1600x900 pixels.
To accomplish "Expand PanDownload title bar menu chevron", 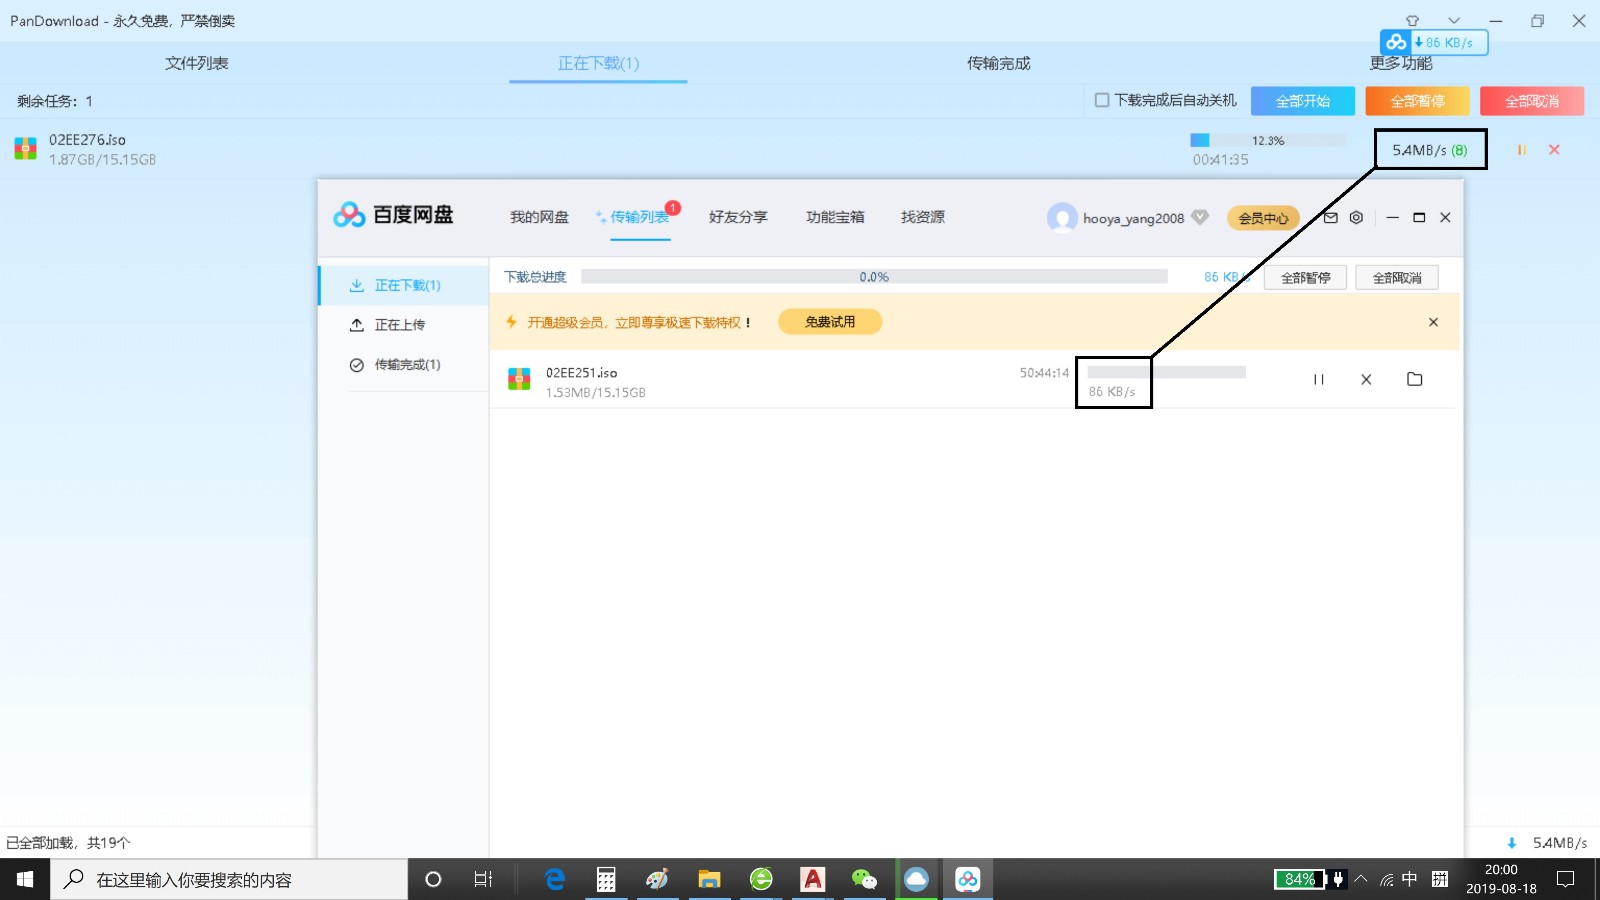I will 1454,20.
